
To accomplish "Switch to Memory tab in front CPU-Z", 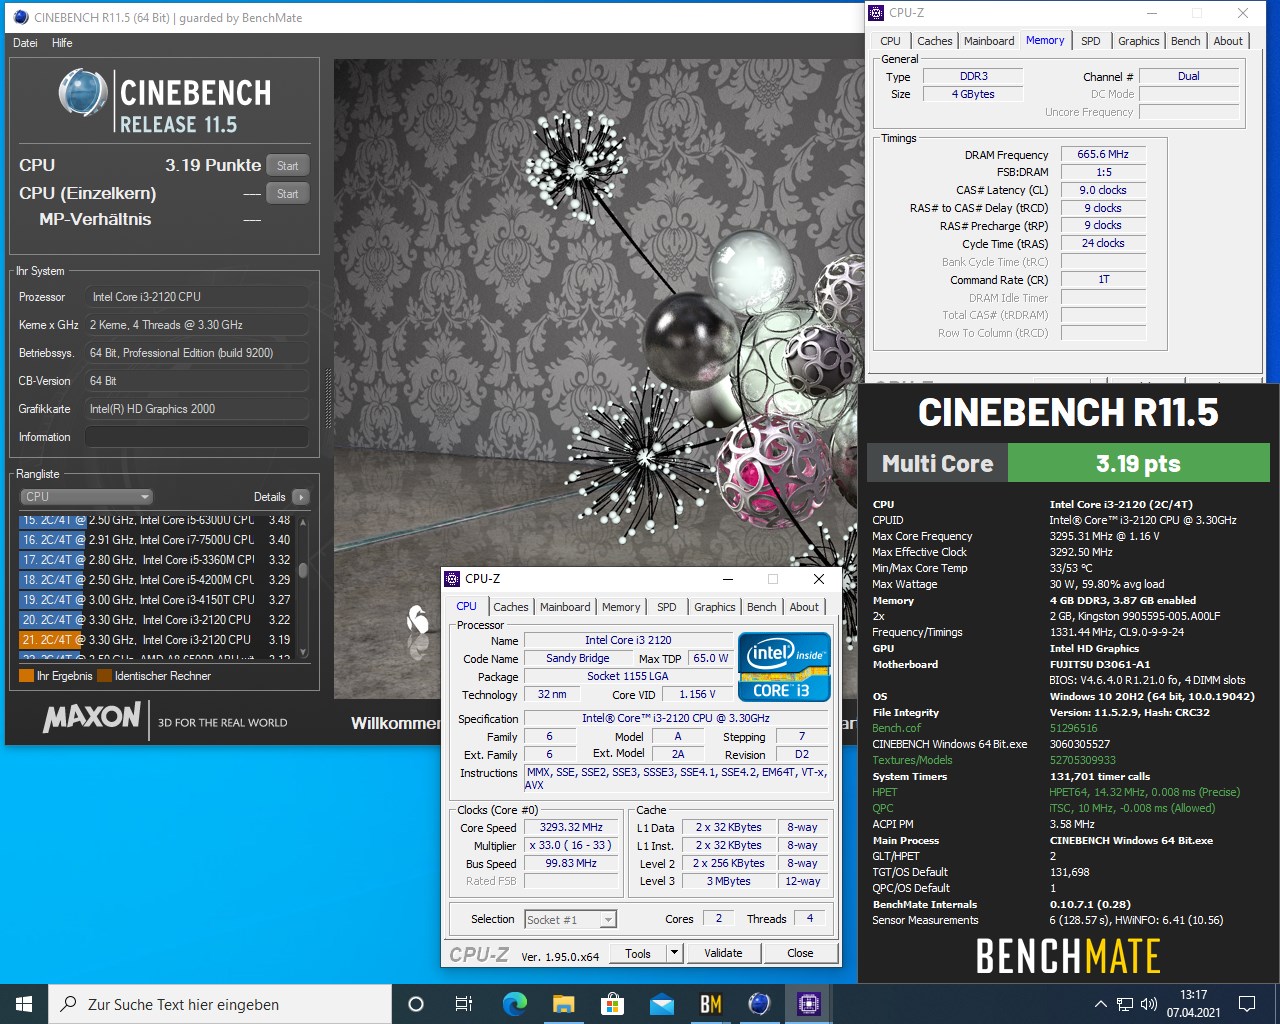I will click(621, 607).
